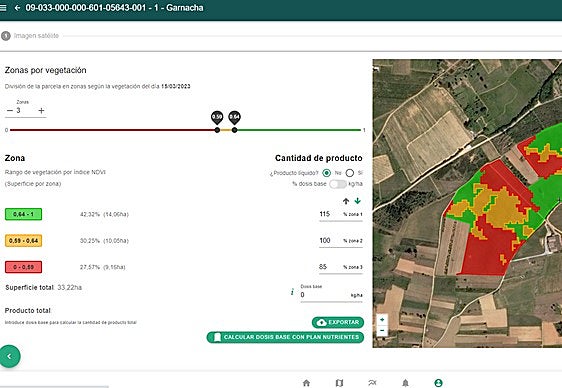Click the yellow 0,59 - 0,64 zone swatch
Image resolution: width=562 pixels, height=388 pixels.
pyautogui.click(x=23, y=241)
